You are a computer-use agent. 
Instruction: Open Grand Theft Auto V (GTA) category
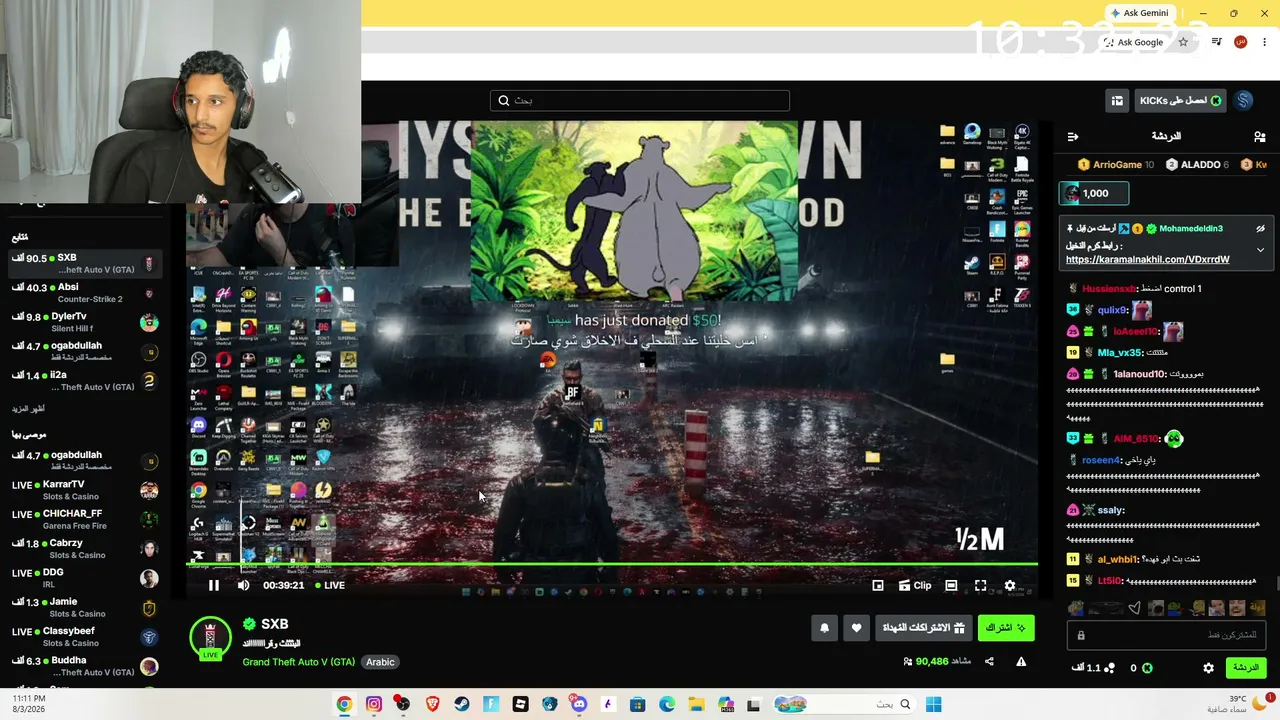click(x=298, y=662)
